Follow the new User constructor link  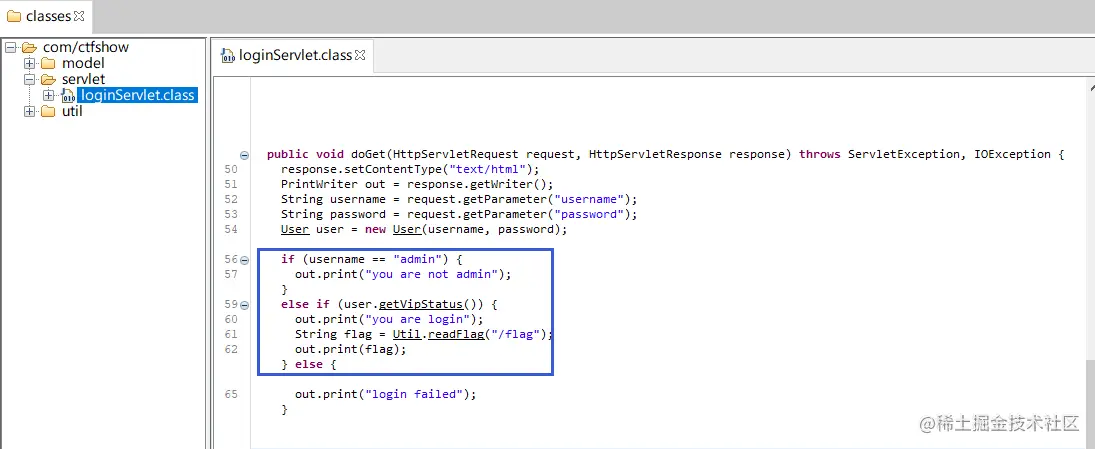click(408, 229)
